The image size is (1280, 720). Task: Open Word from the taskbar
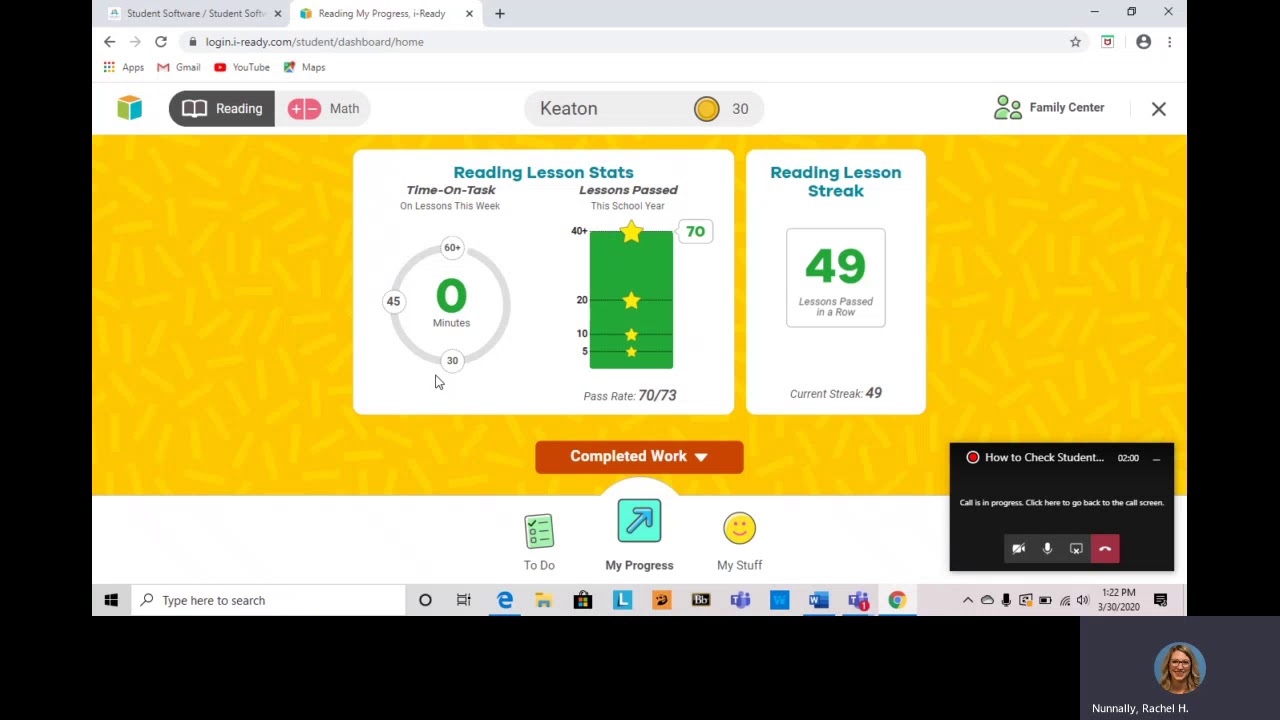point(819,600)
